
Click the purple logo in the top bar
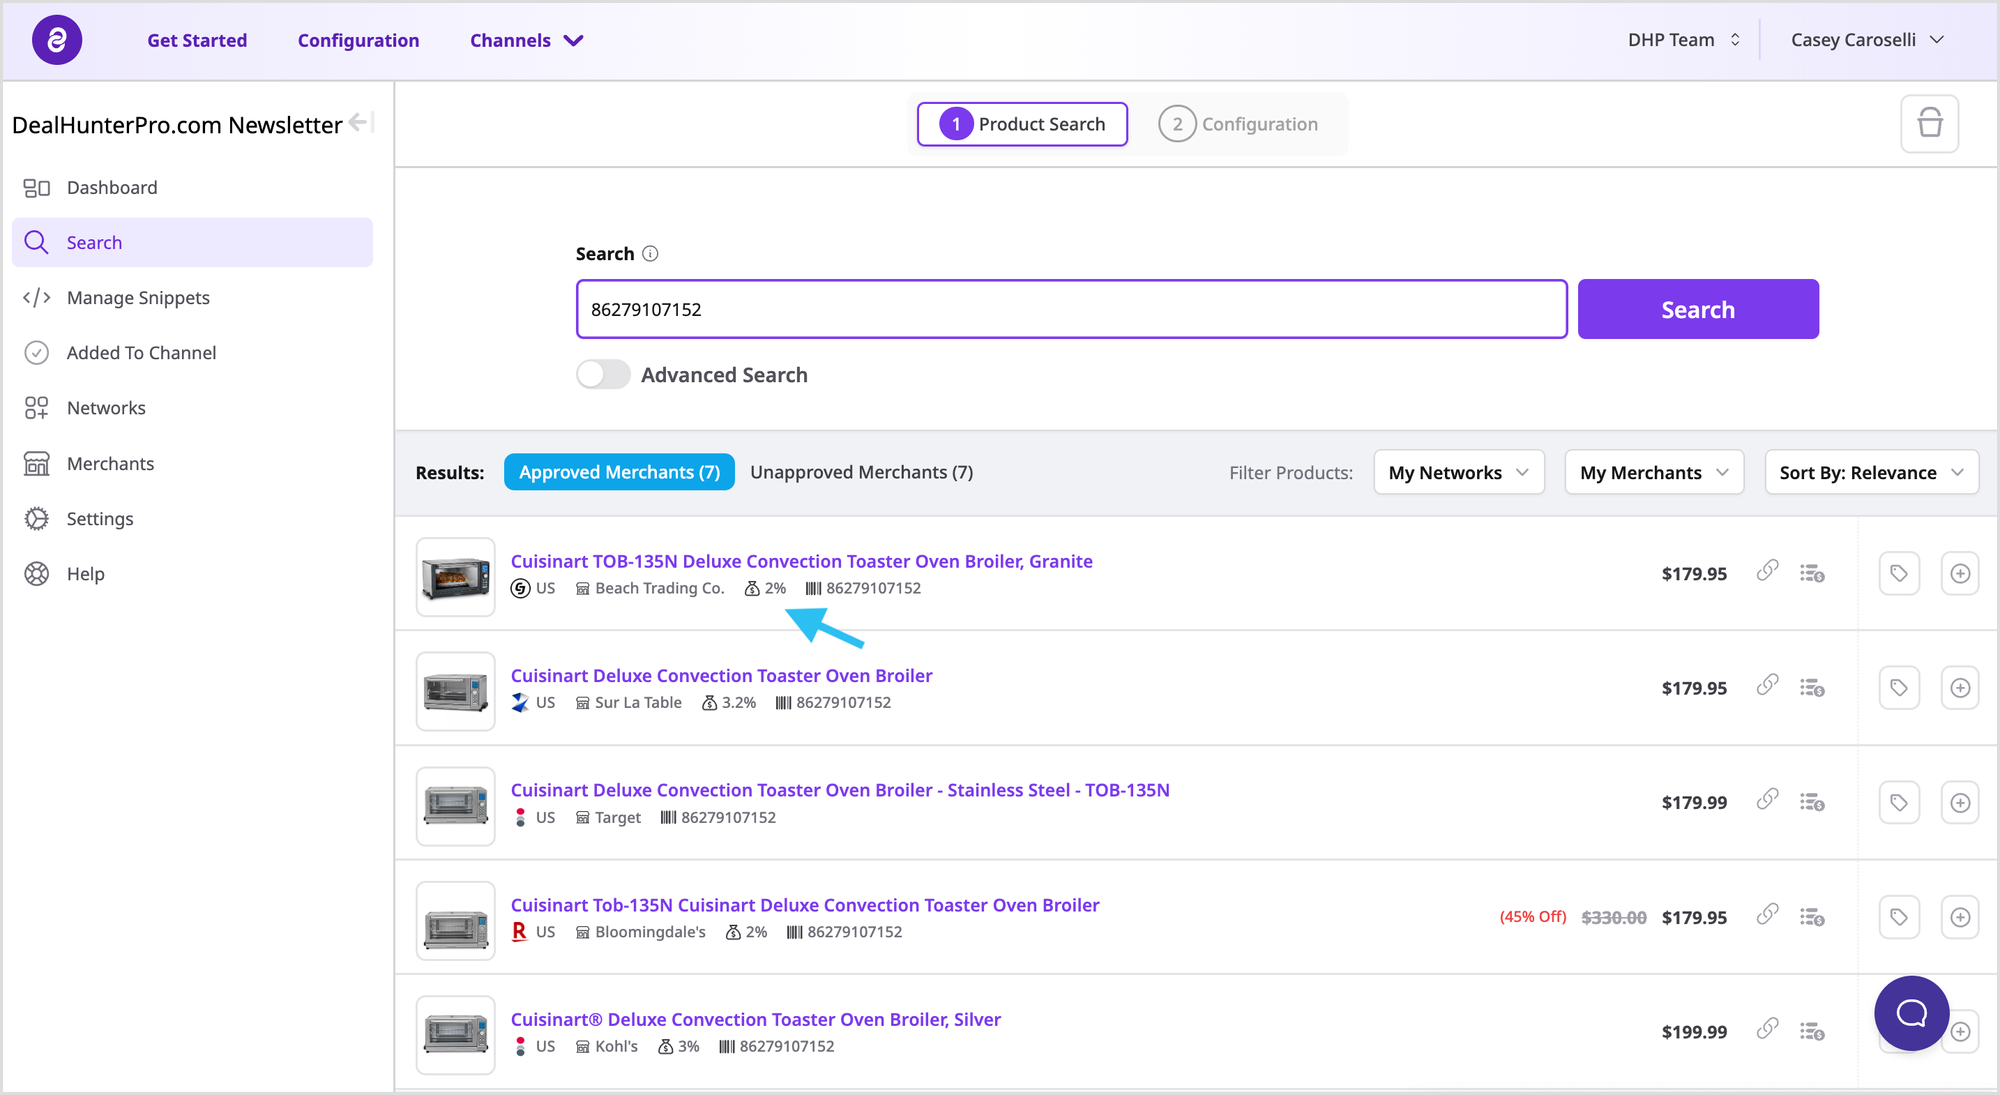[57, 40]
